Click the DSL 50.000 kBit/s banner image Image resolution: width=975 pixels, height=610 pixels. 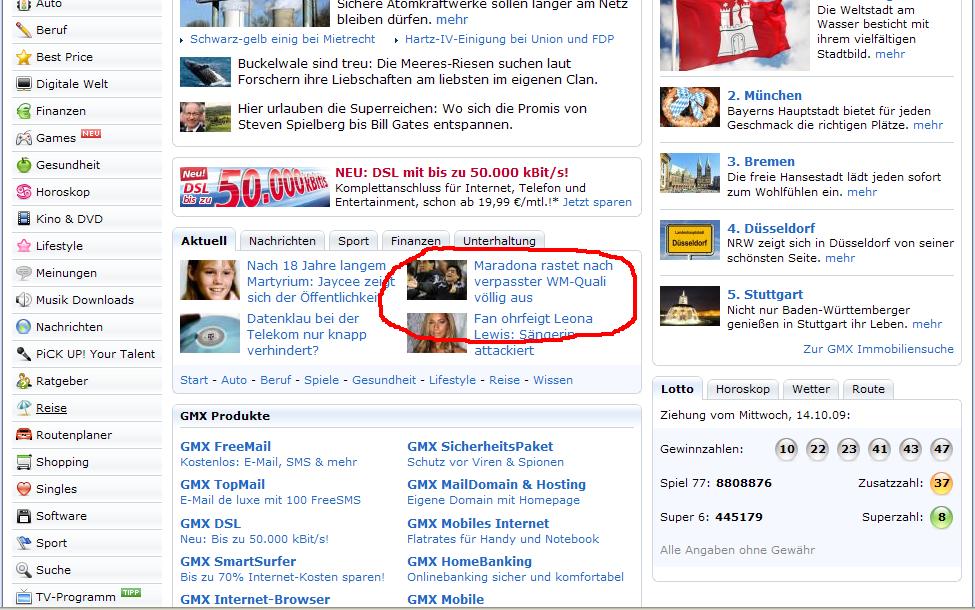(255, 187)
